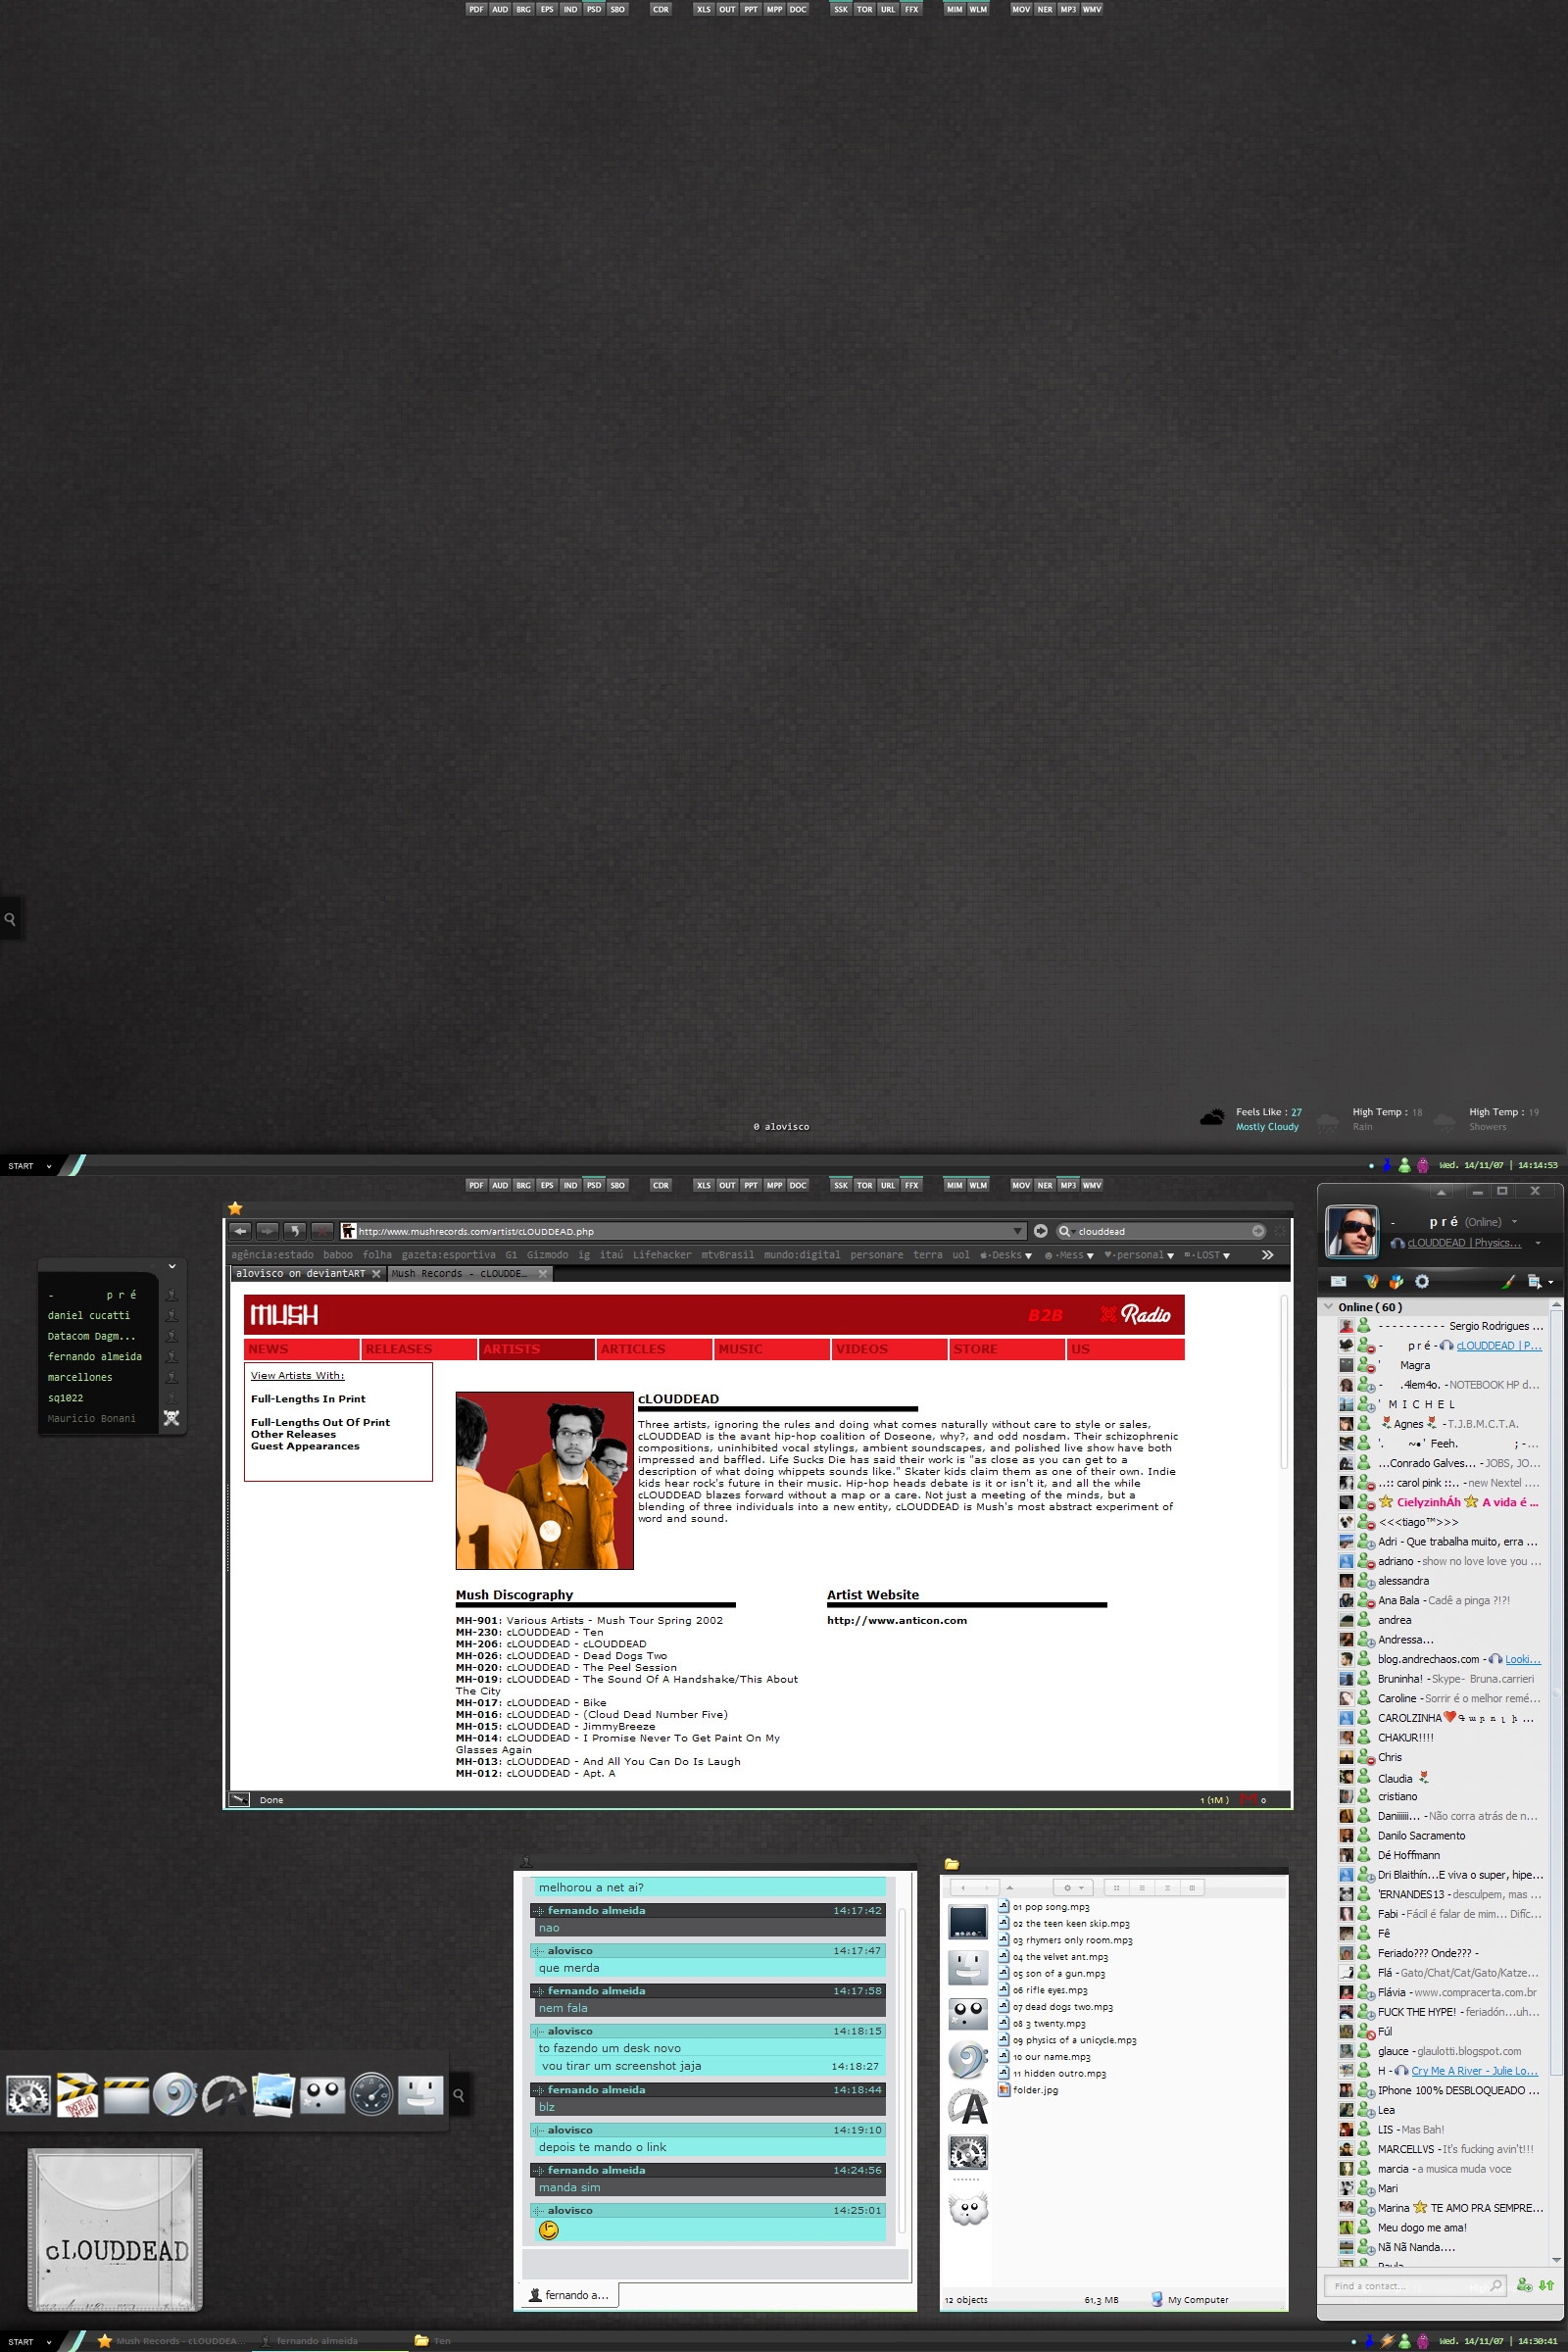Click the paintbrush icon in messenger toolbar
This screenshot has height=2352, width=1568.
[x=1508, y=1281]
